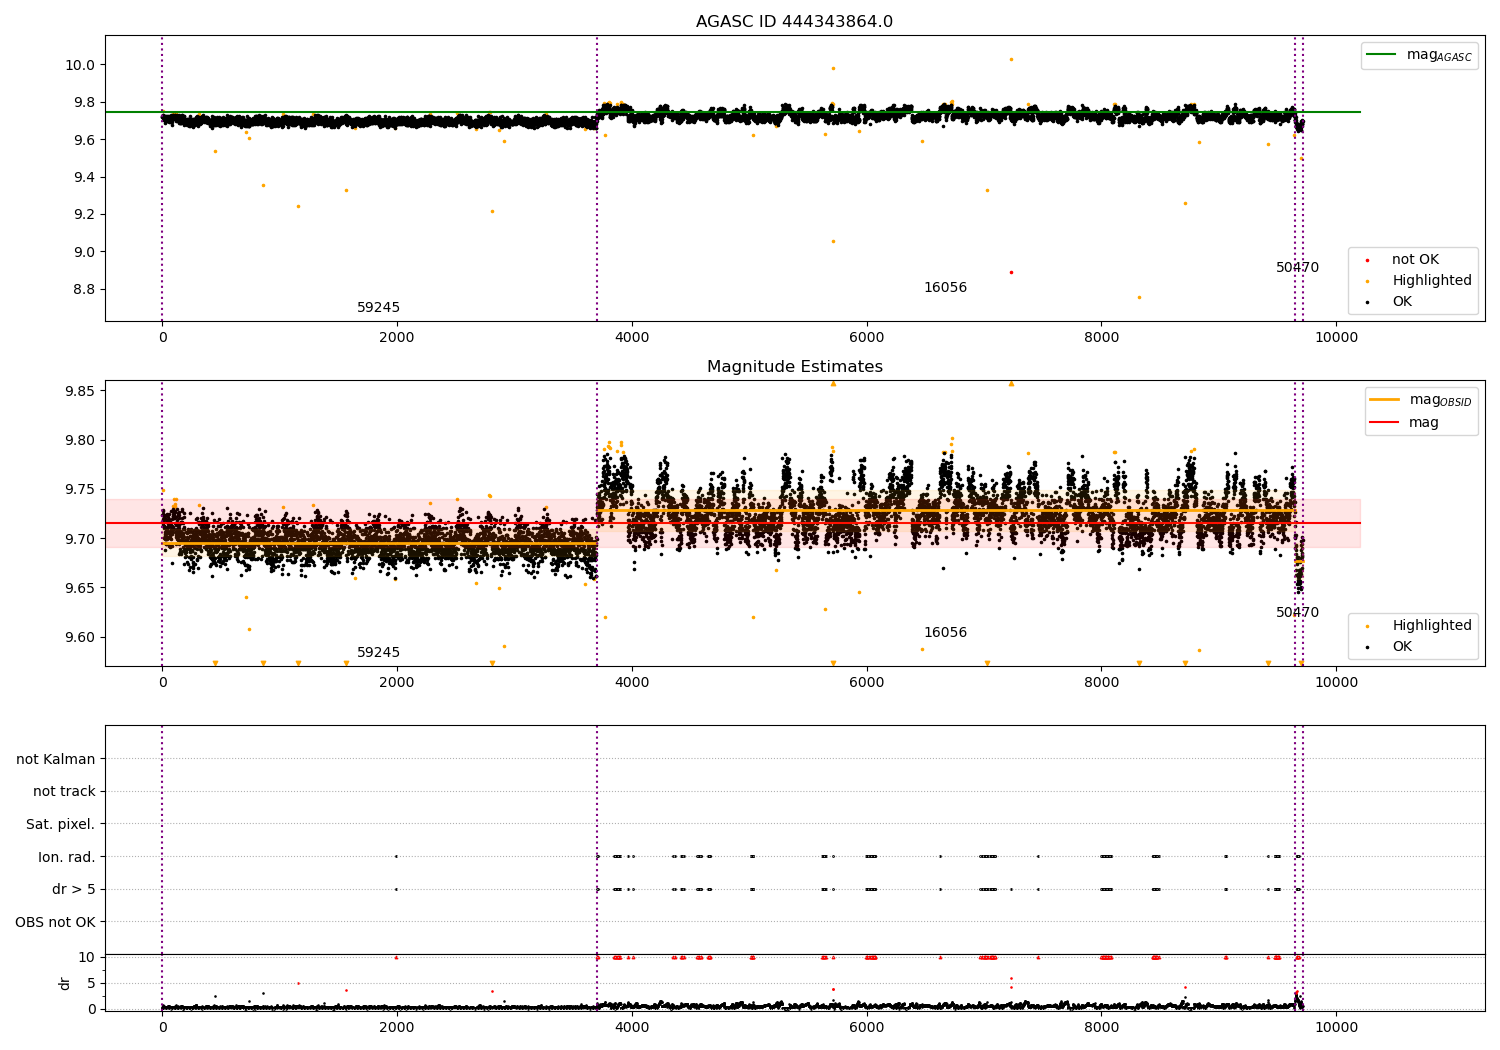Click the 9.75 y-axis tick label

[80, 490]
